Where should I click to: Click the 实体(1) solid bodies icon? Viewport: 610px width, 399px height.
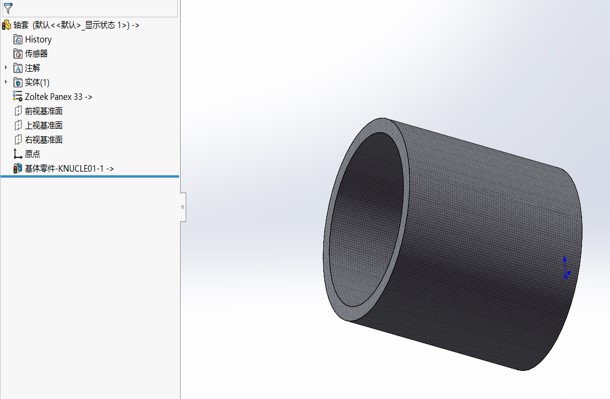(x=18, y=82)
